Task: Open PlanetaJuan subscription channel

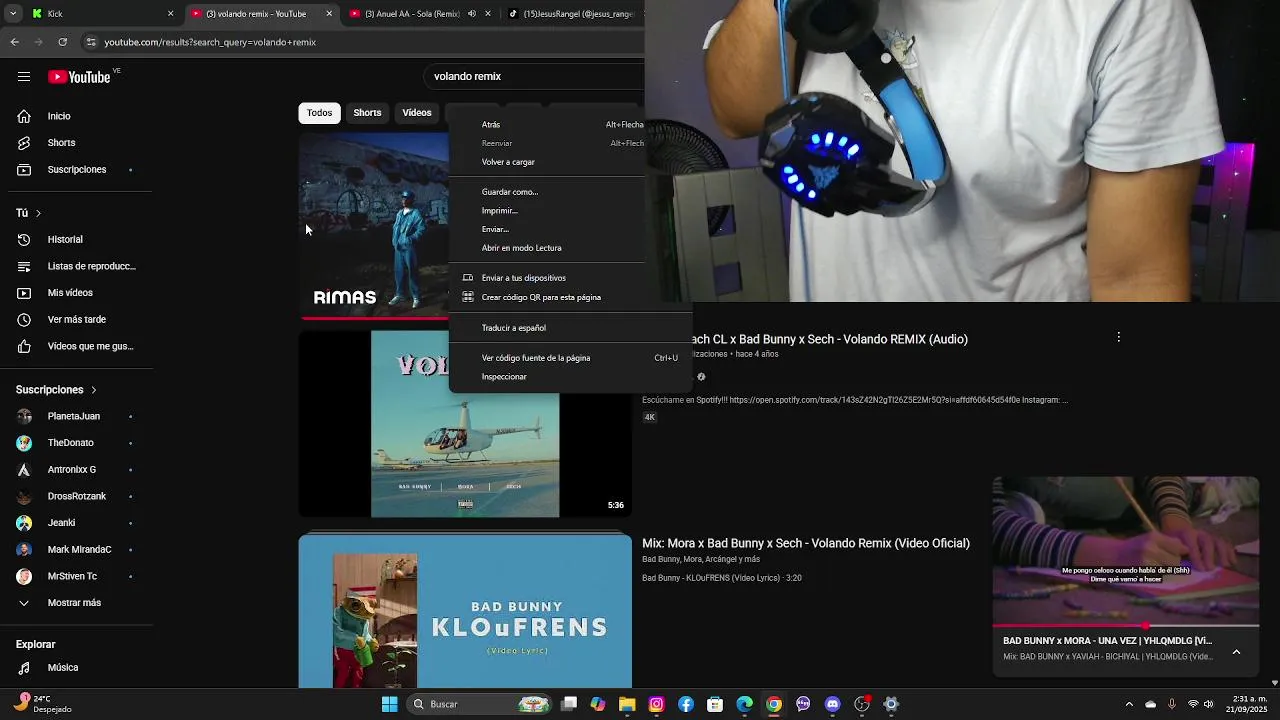Action: [76, 416]
